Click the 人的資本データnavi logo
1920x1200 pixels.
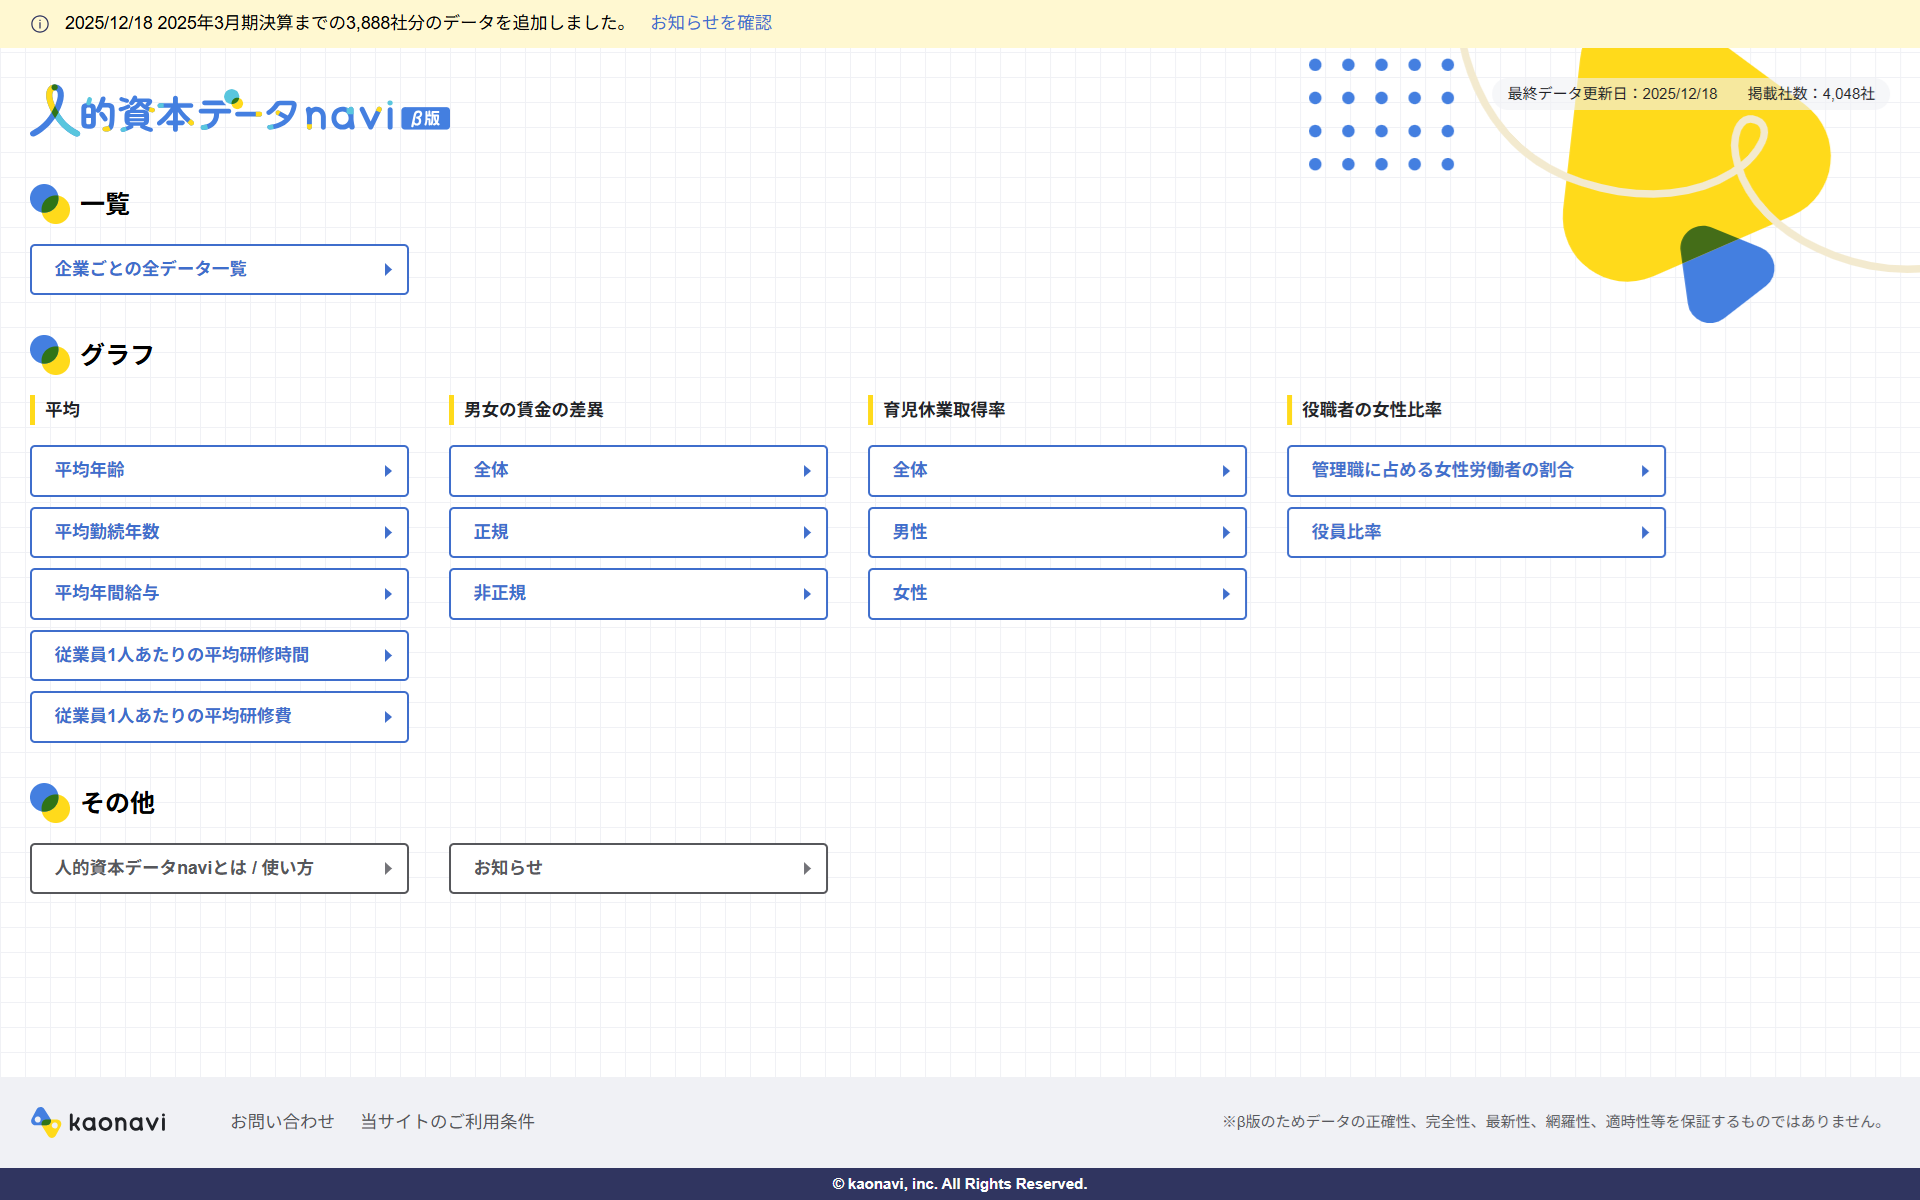coord(240,113)
